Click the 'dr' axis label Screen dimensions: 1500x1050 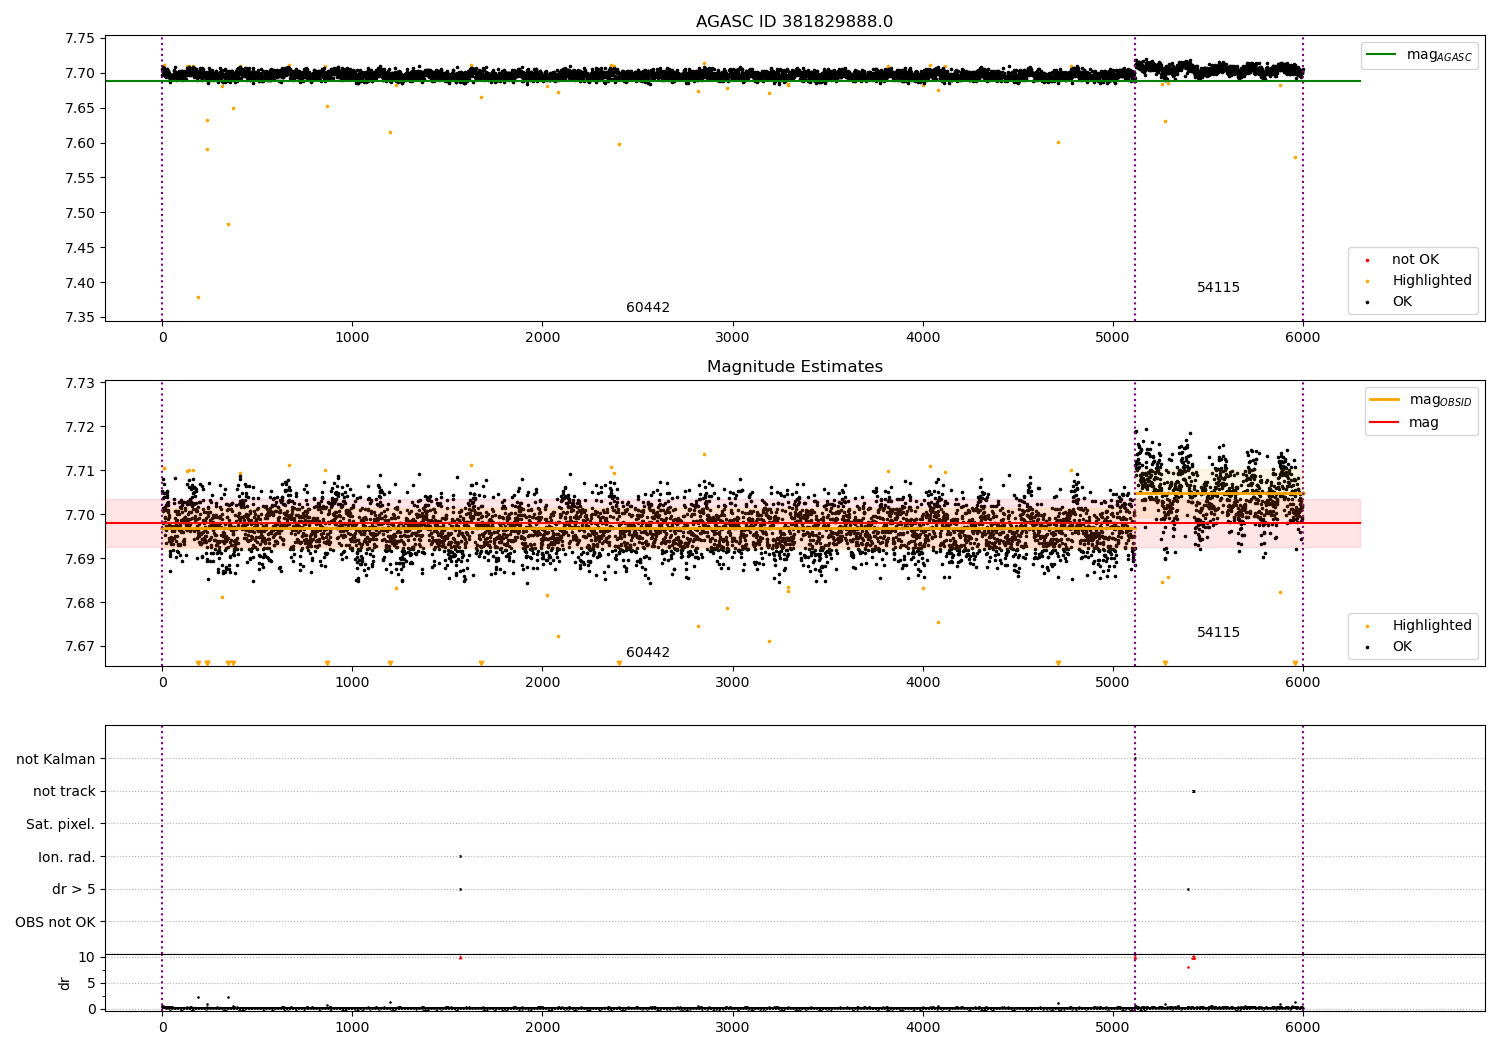[65, 983]
